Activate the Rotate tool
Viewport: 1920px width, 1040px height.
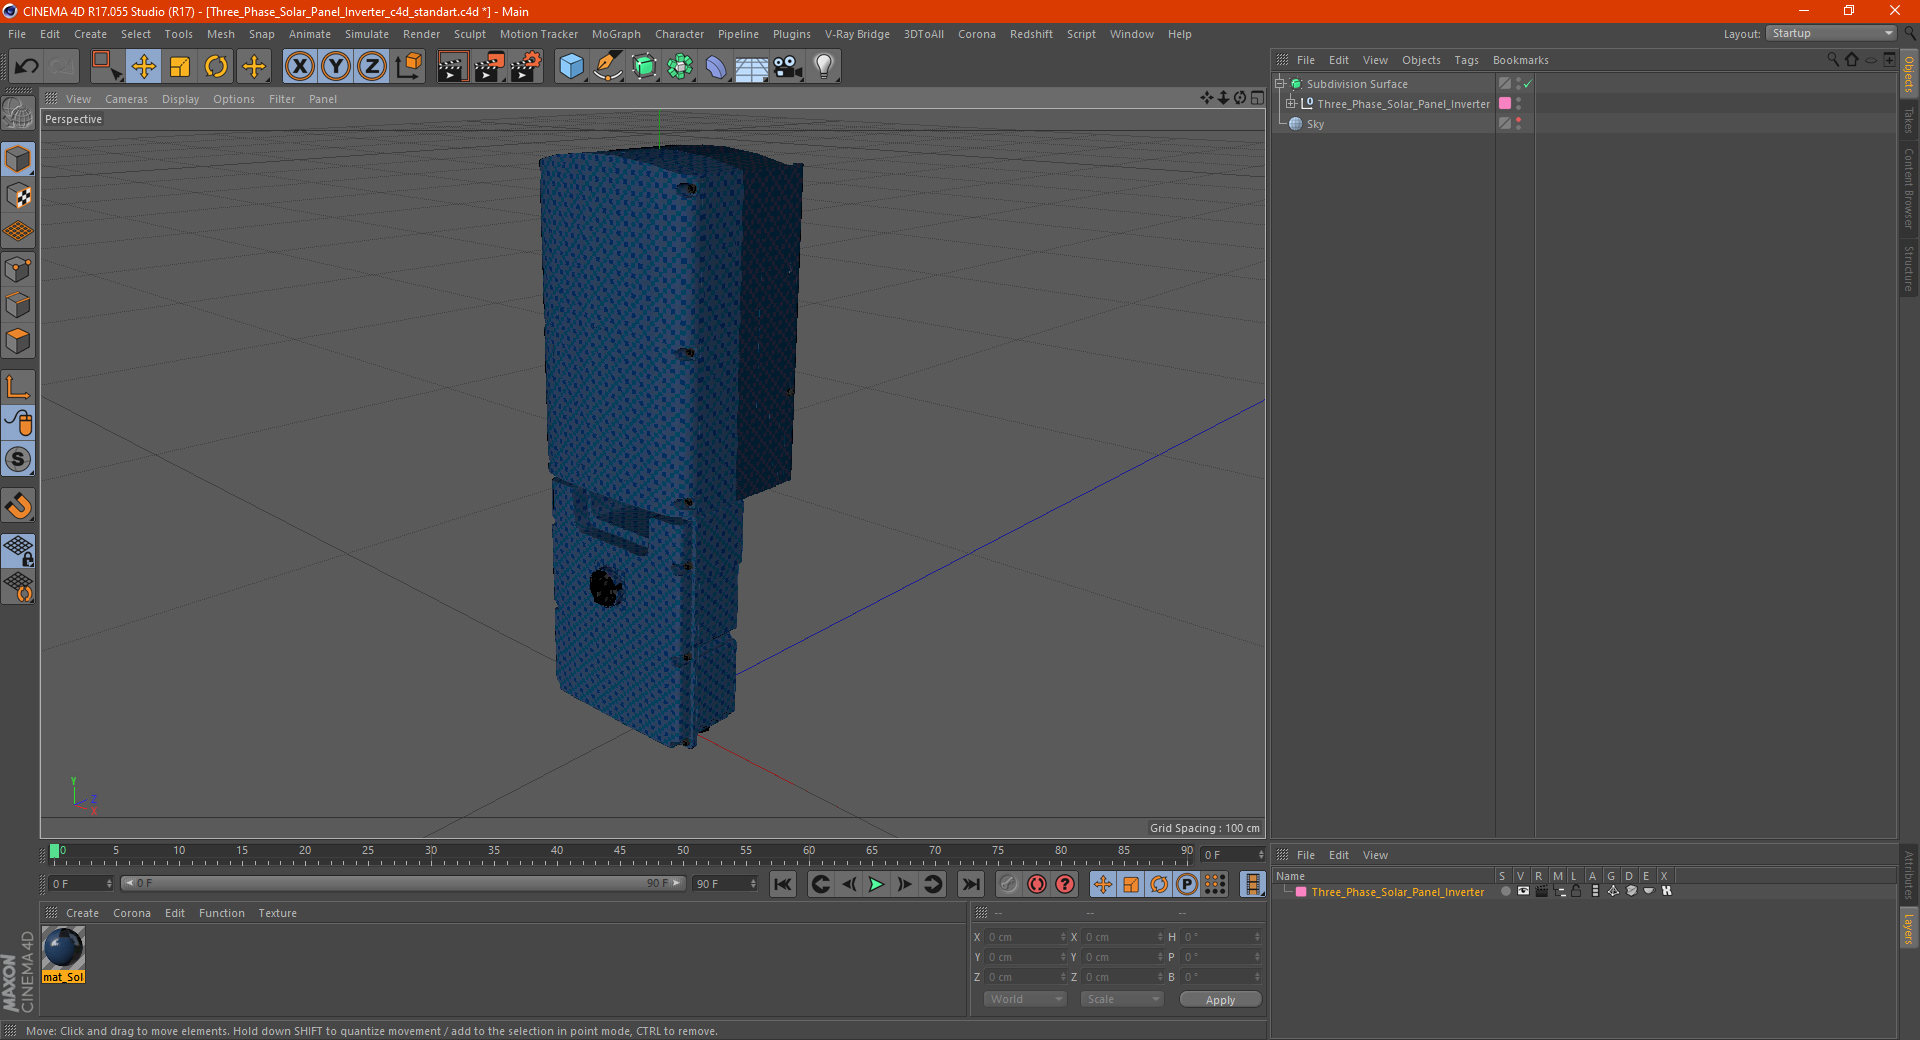click(x=216, y=67)
